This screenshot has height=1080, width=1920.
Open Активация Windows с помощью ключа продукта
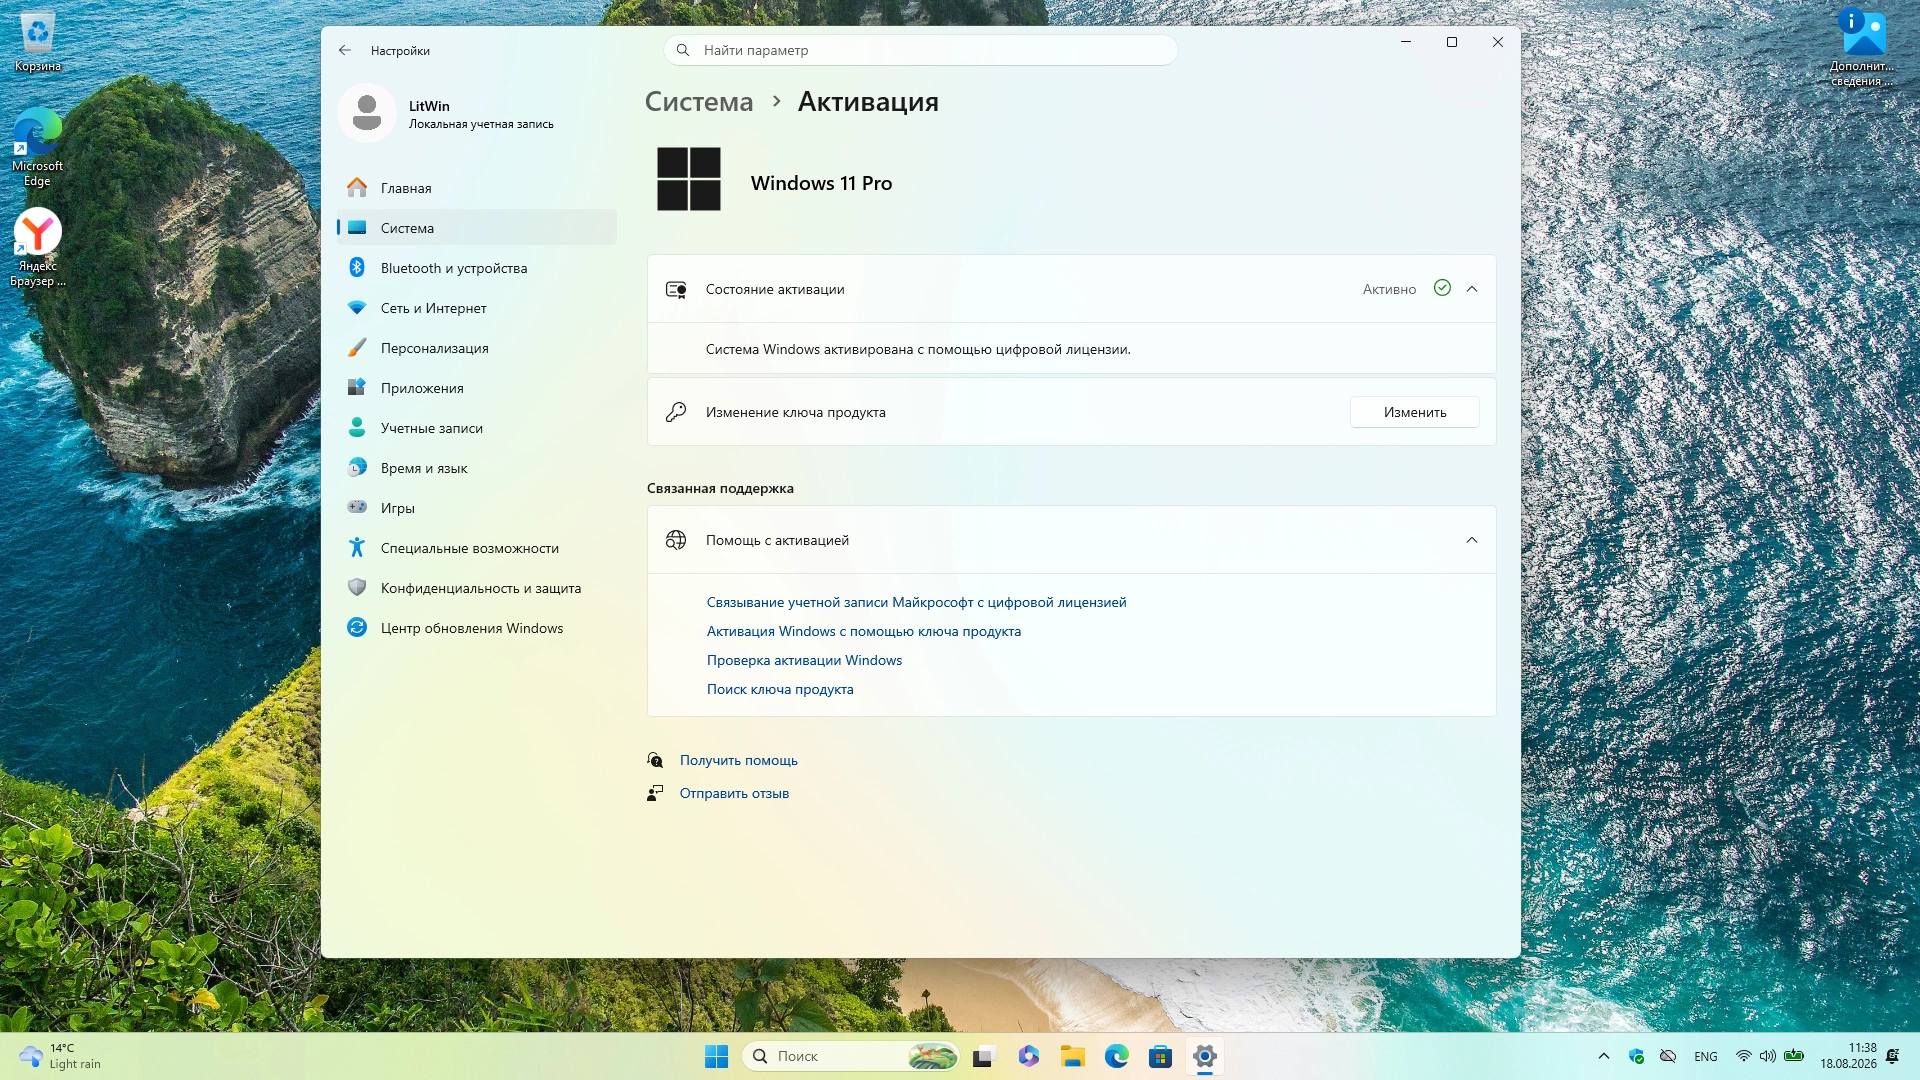pos(864,631)
